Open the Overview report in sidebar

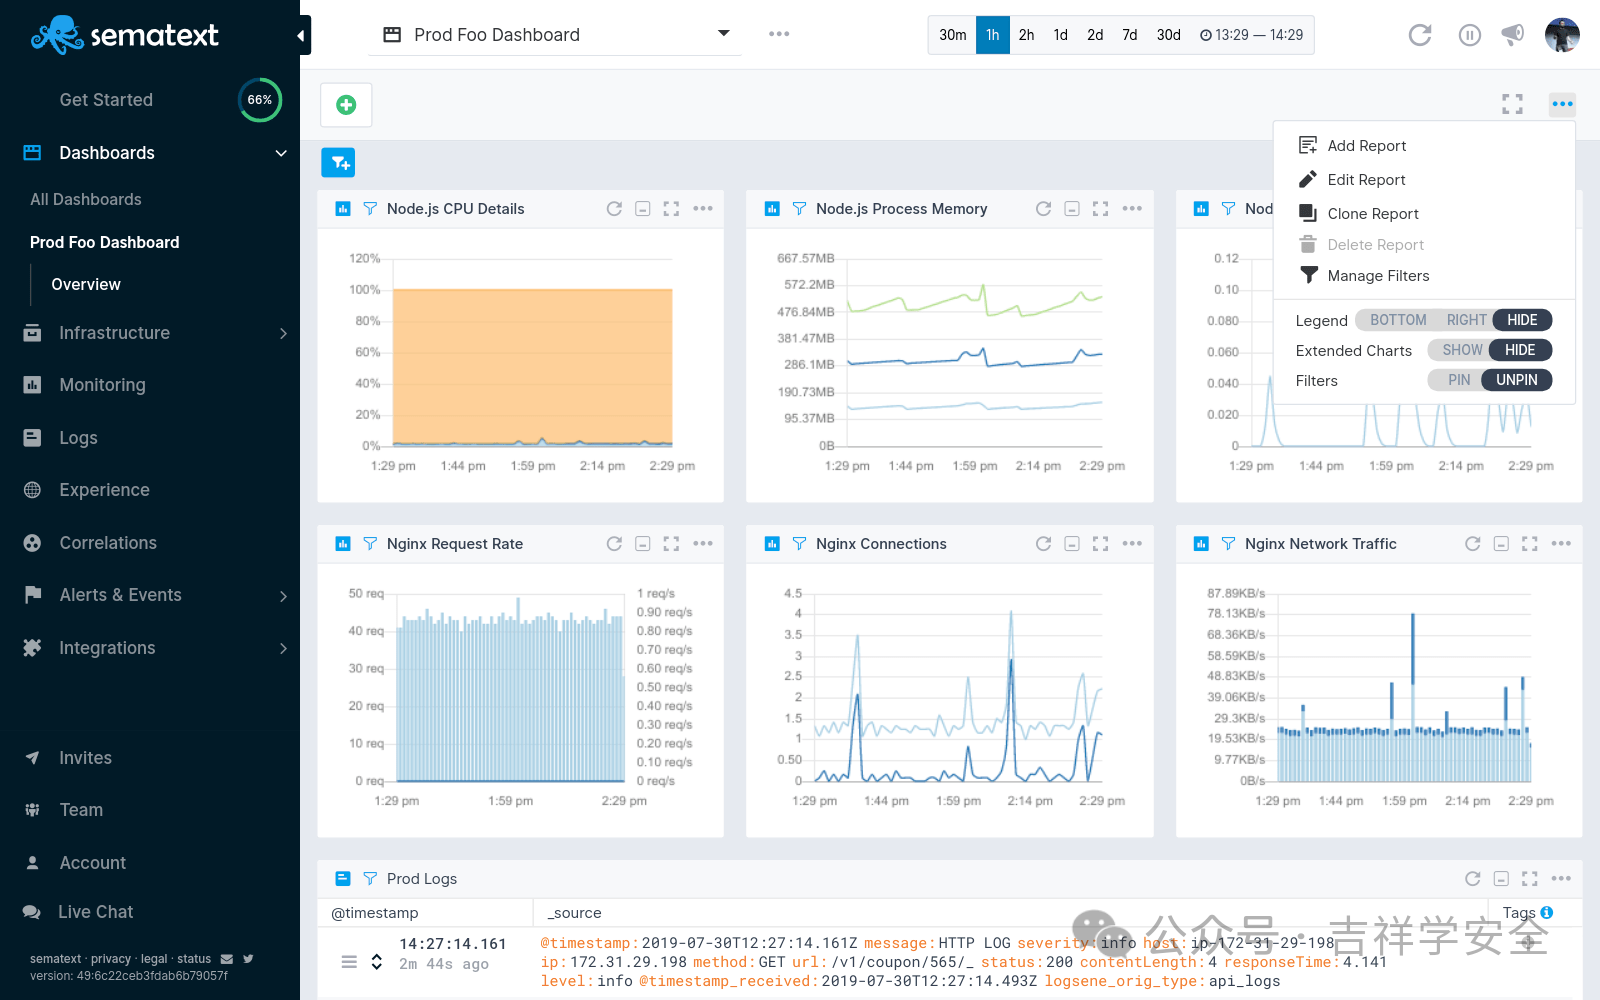click(x=86, y=285)
